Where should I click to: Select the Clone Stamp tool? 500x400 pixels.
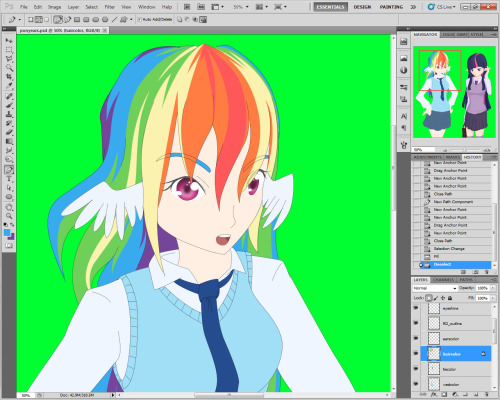pos(9,115)
